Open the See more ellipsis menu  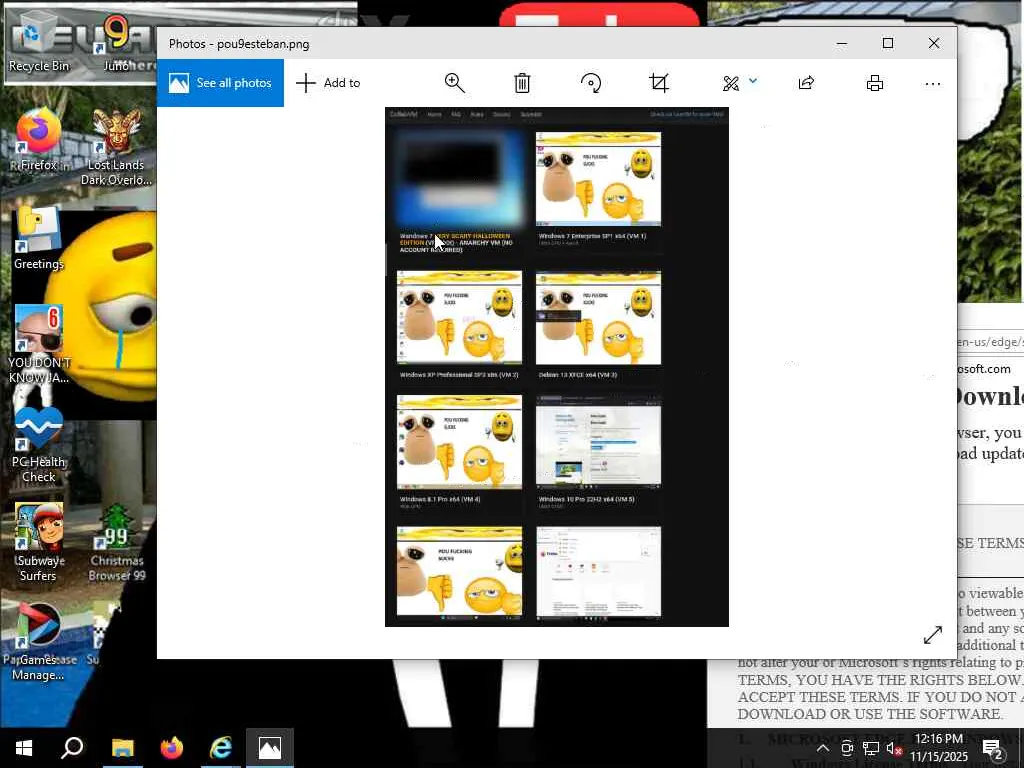933,84
